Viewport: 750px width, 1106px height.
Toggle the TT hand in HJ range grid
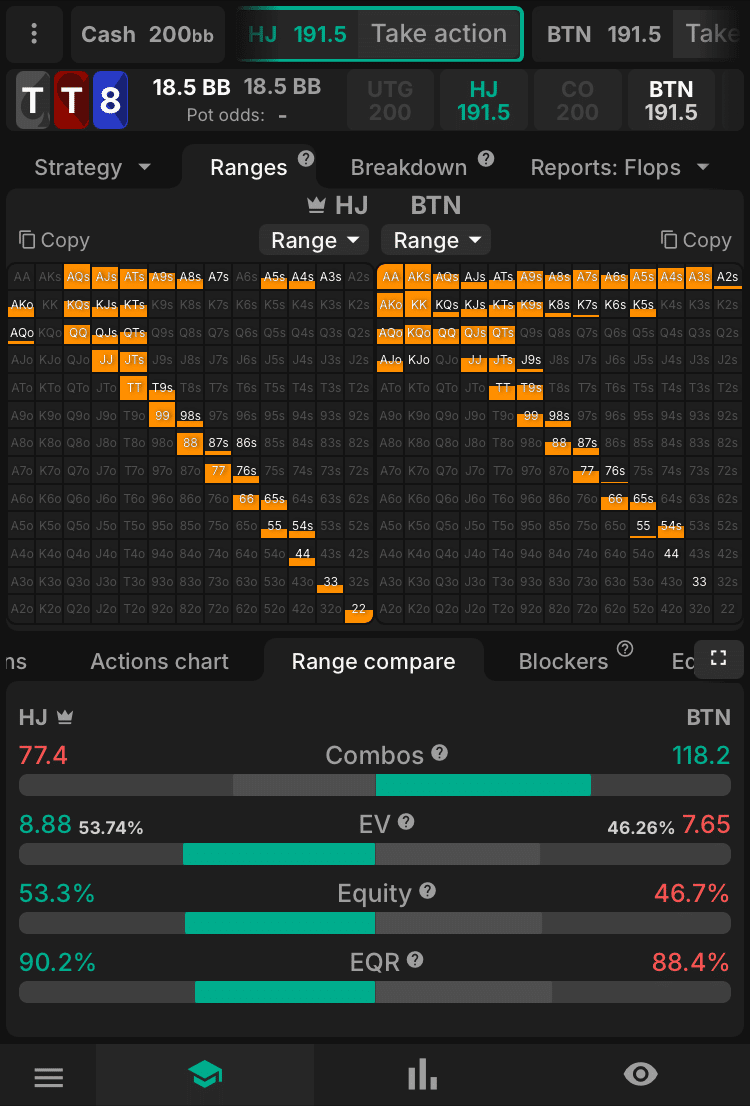pos(133,386)
